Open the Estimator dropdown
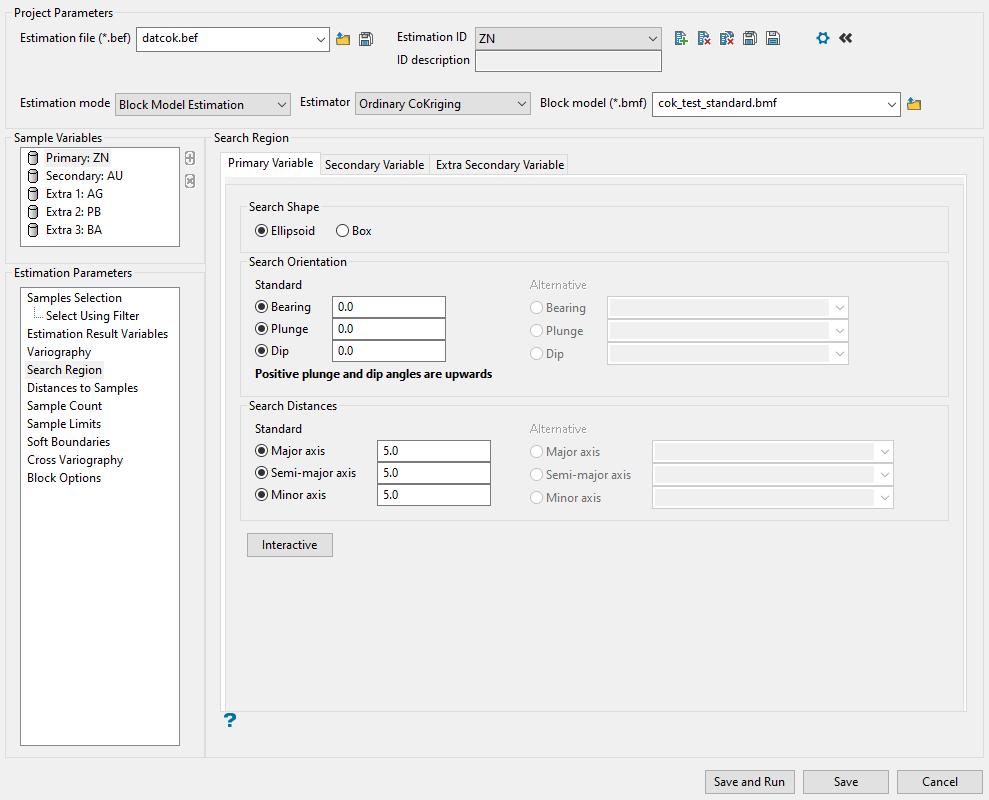 click(x=443, y=104)
